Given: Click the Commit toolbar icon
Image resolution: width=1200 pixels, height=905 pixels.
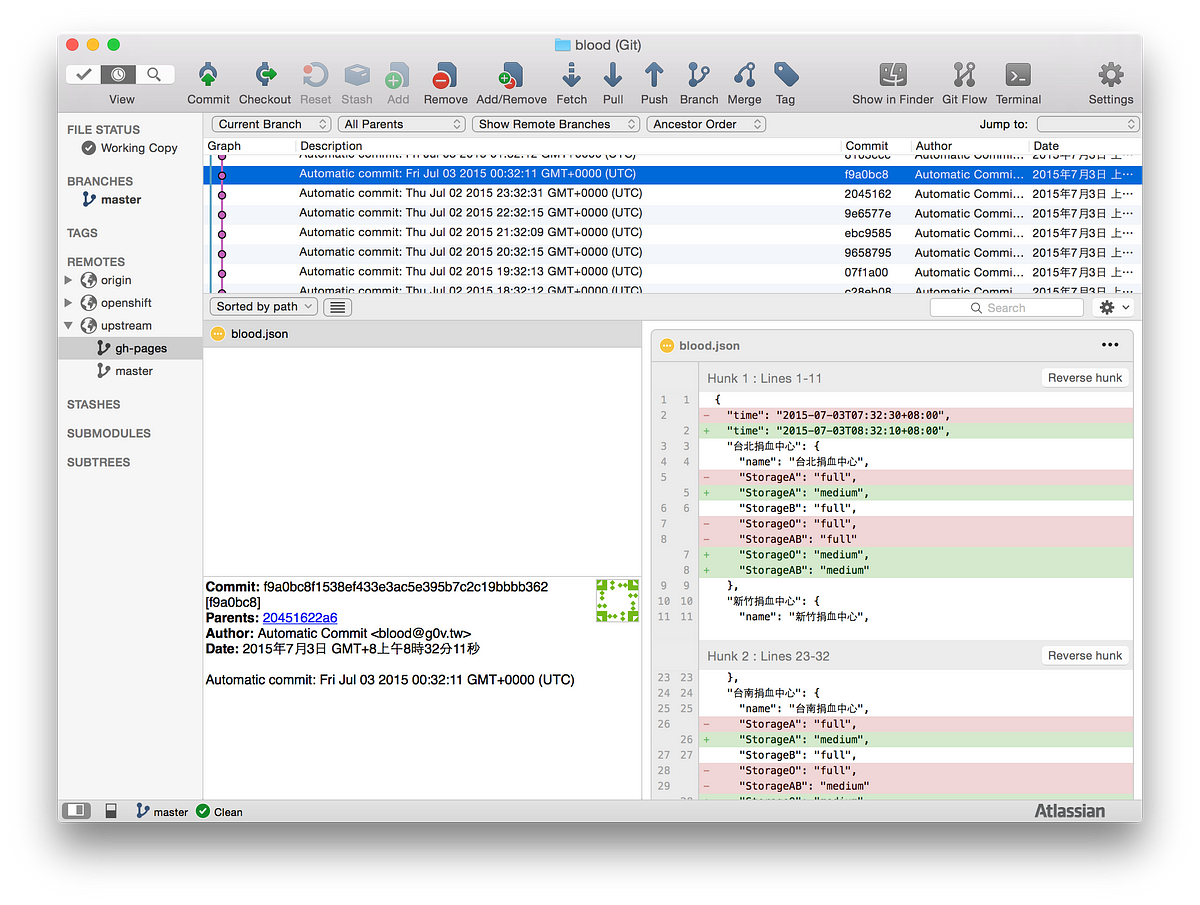Looking at the screenshot, I should click(208, 76).
